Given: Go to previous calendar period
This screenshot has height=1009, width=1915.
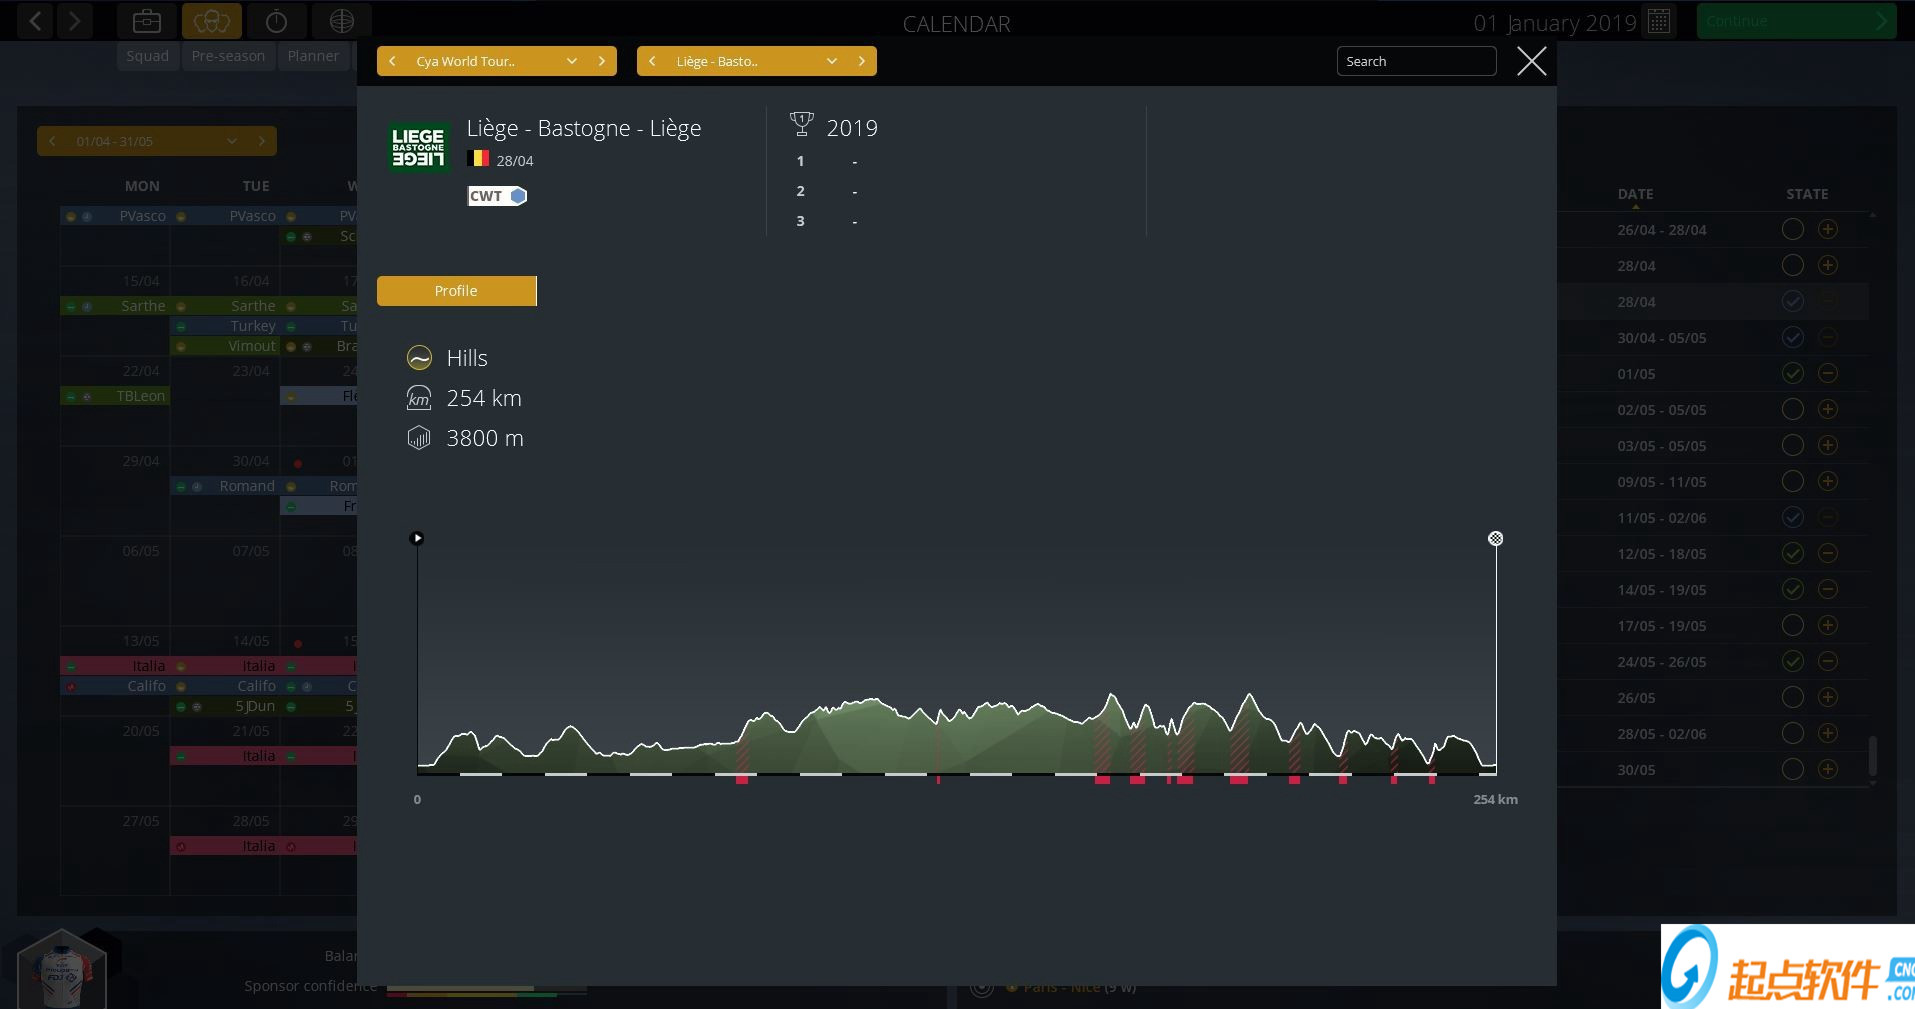Looking at the screenshot, I should tap(52, 141).
